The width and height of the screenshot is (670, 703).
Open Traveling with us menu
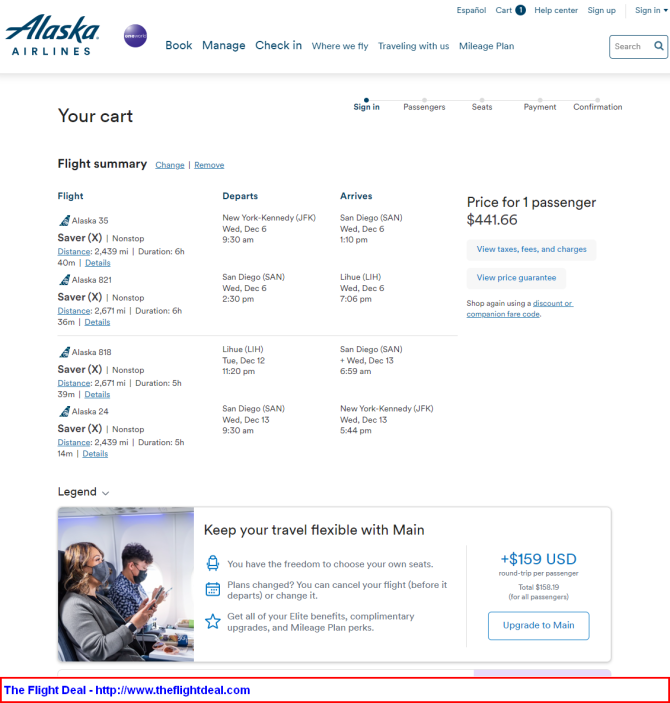pos(413,46)
